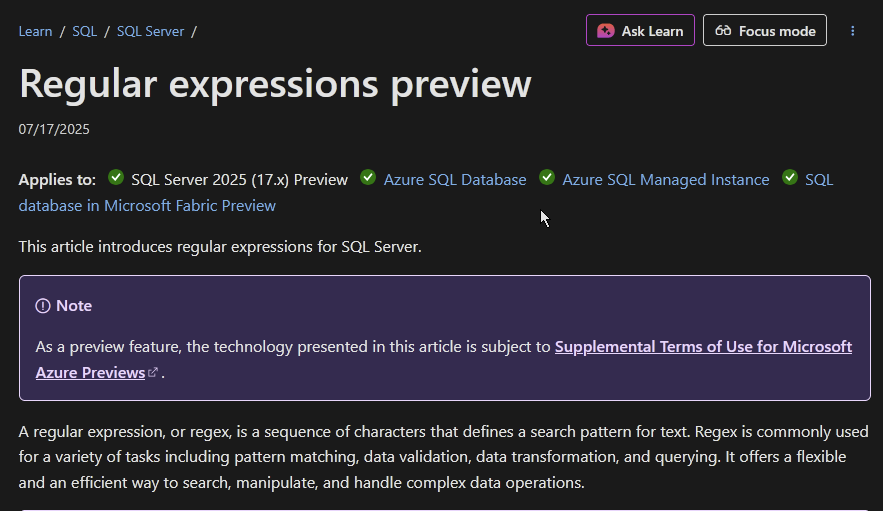Click the Regular expressions preview heading
The image size is (883, 511).
tap(275, 84)
